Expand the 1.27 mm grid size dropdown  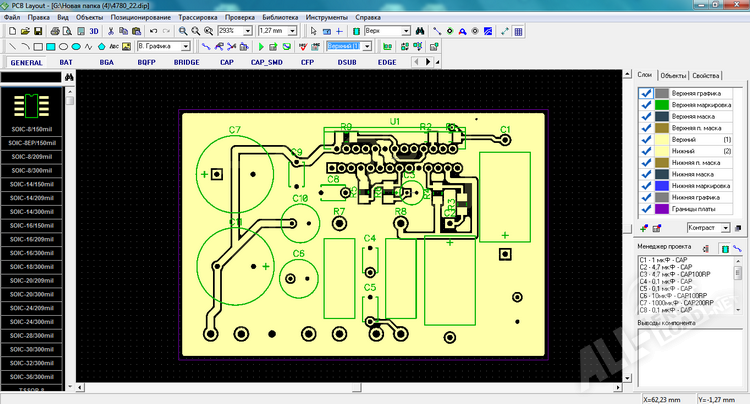tap(293, 32)
